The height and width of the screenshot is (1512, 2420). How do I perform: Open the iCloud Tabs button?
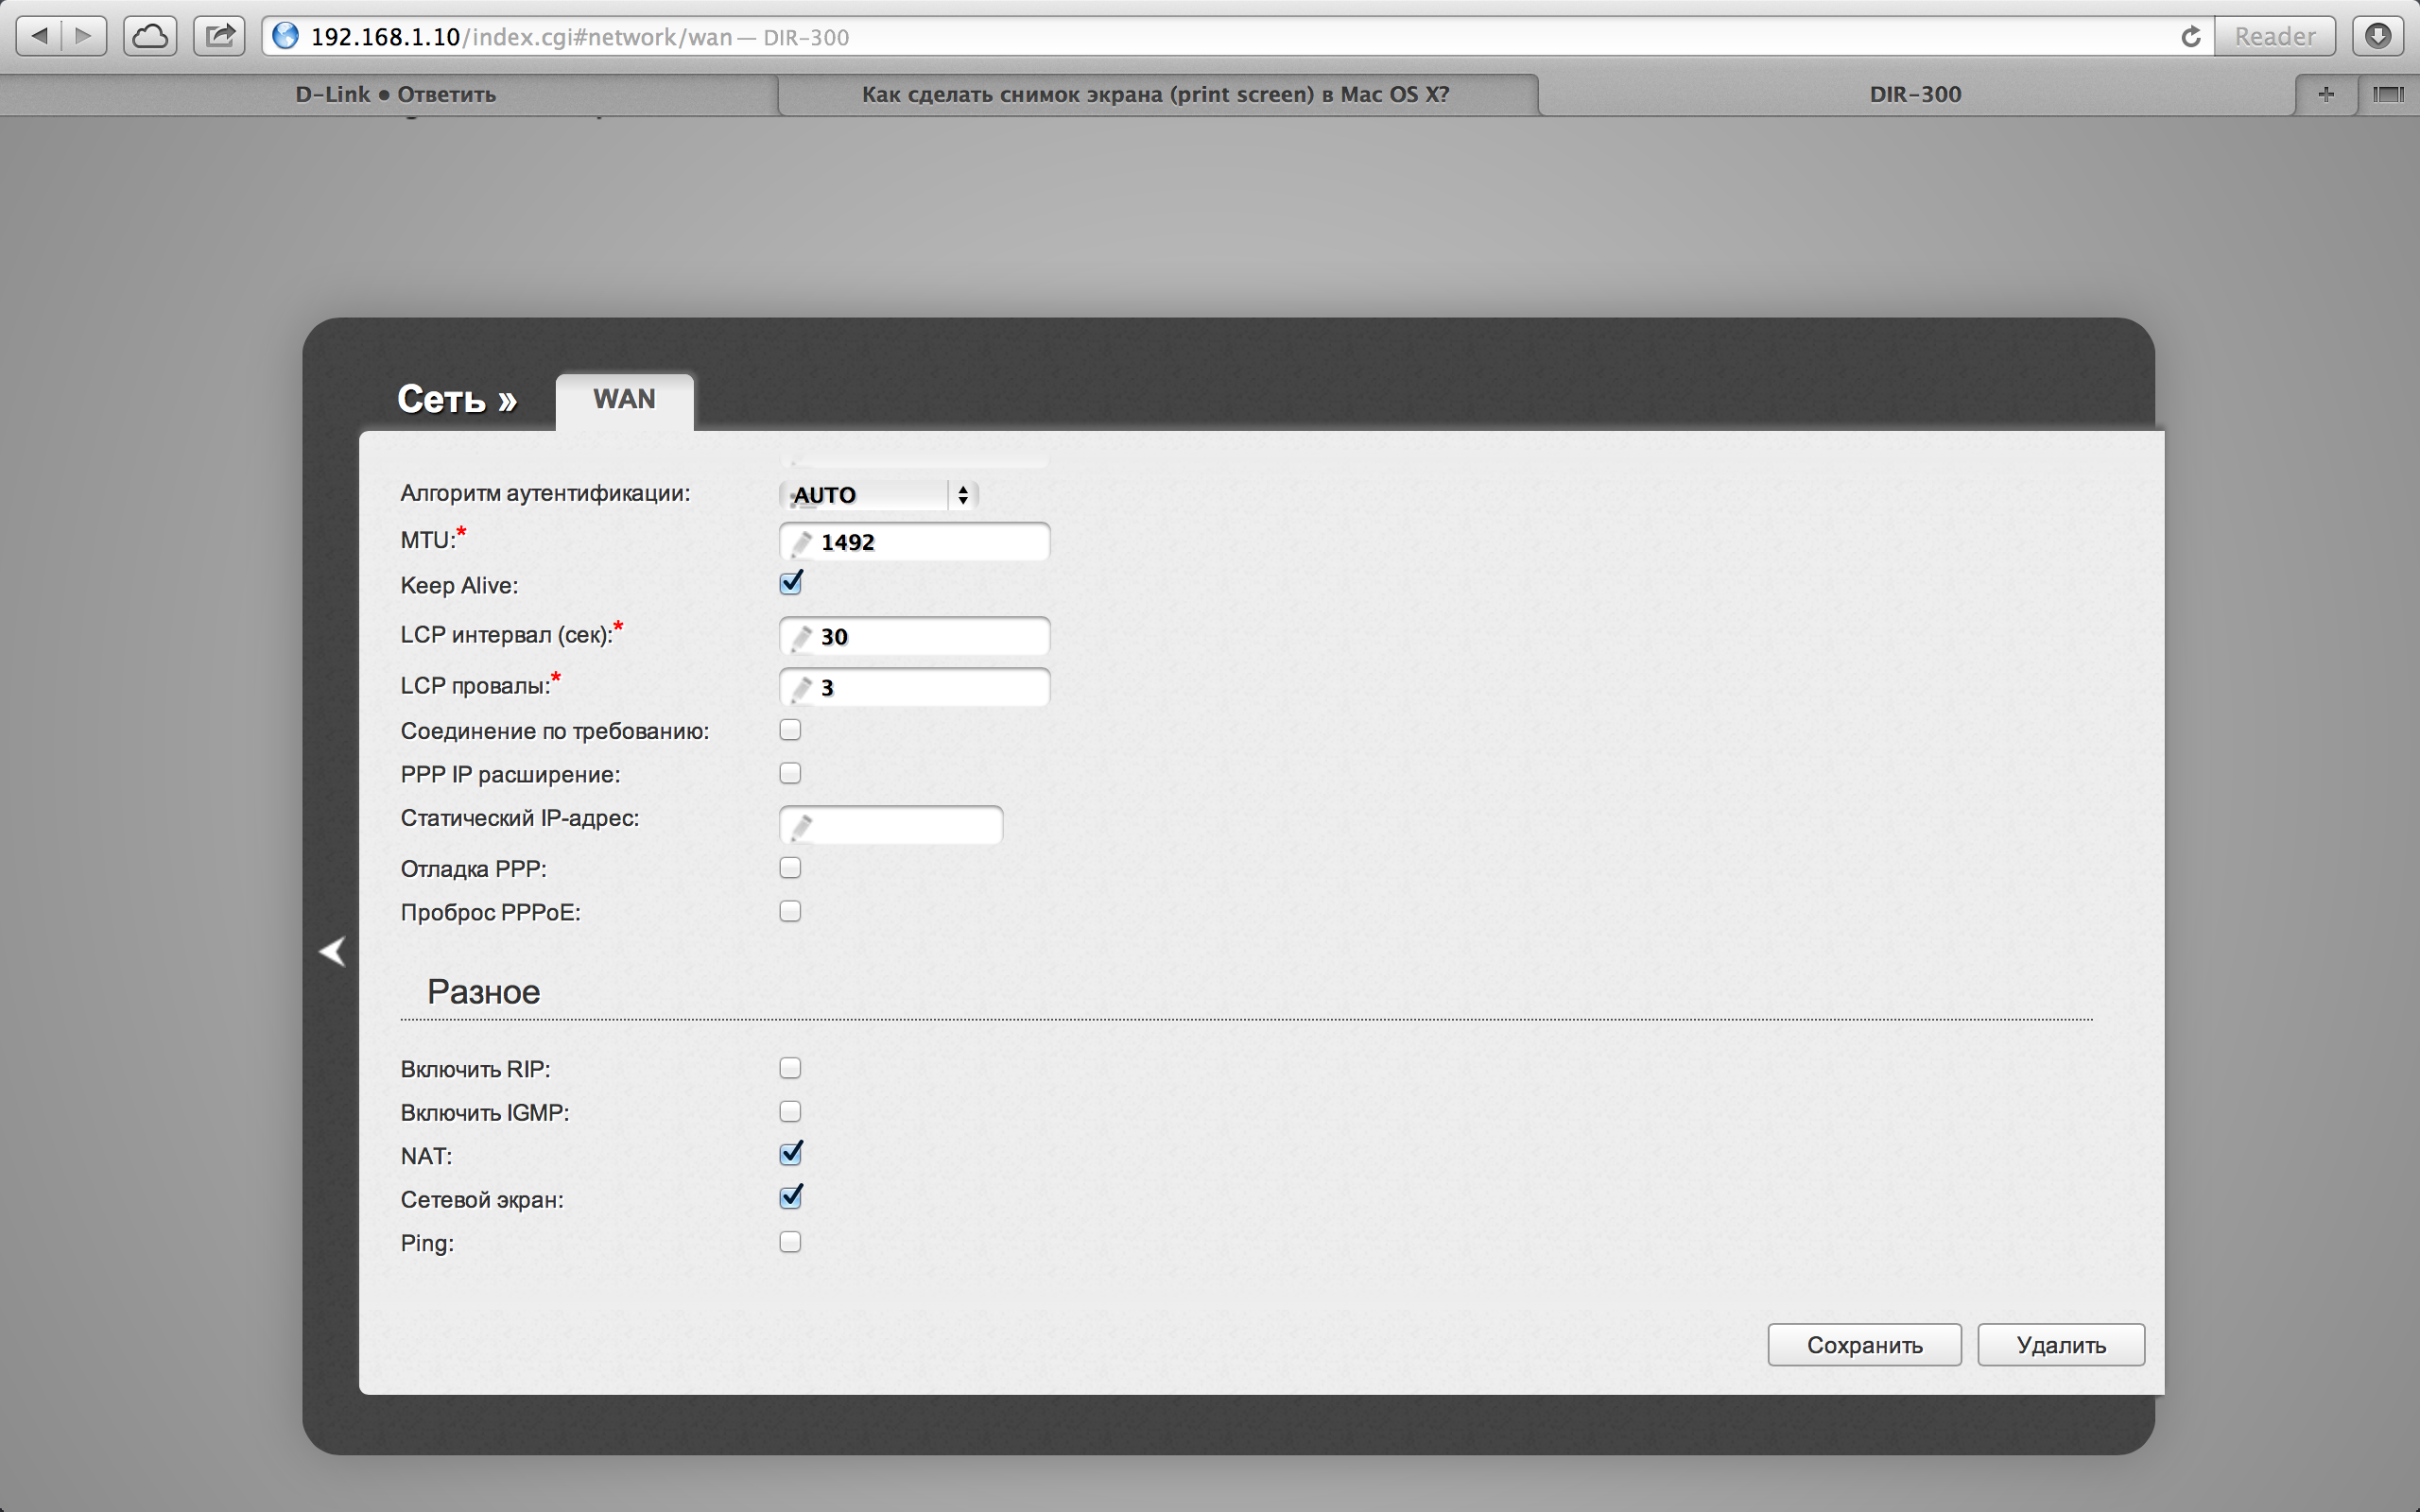(150, 37)
